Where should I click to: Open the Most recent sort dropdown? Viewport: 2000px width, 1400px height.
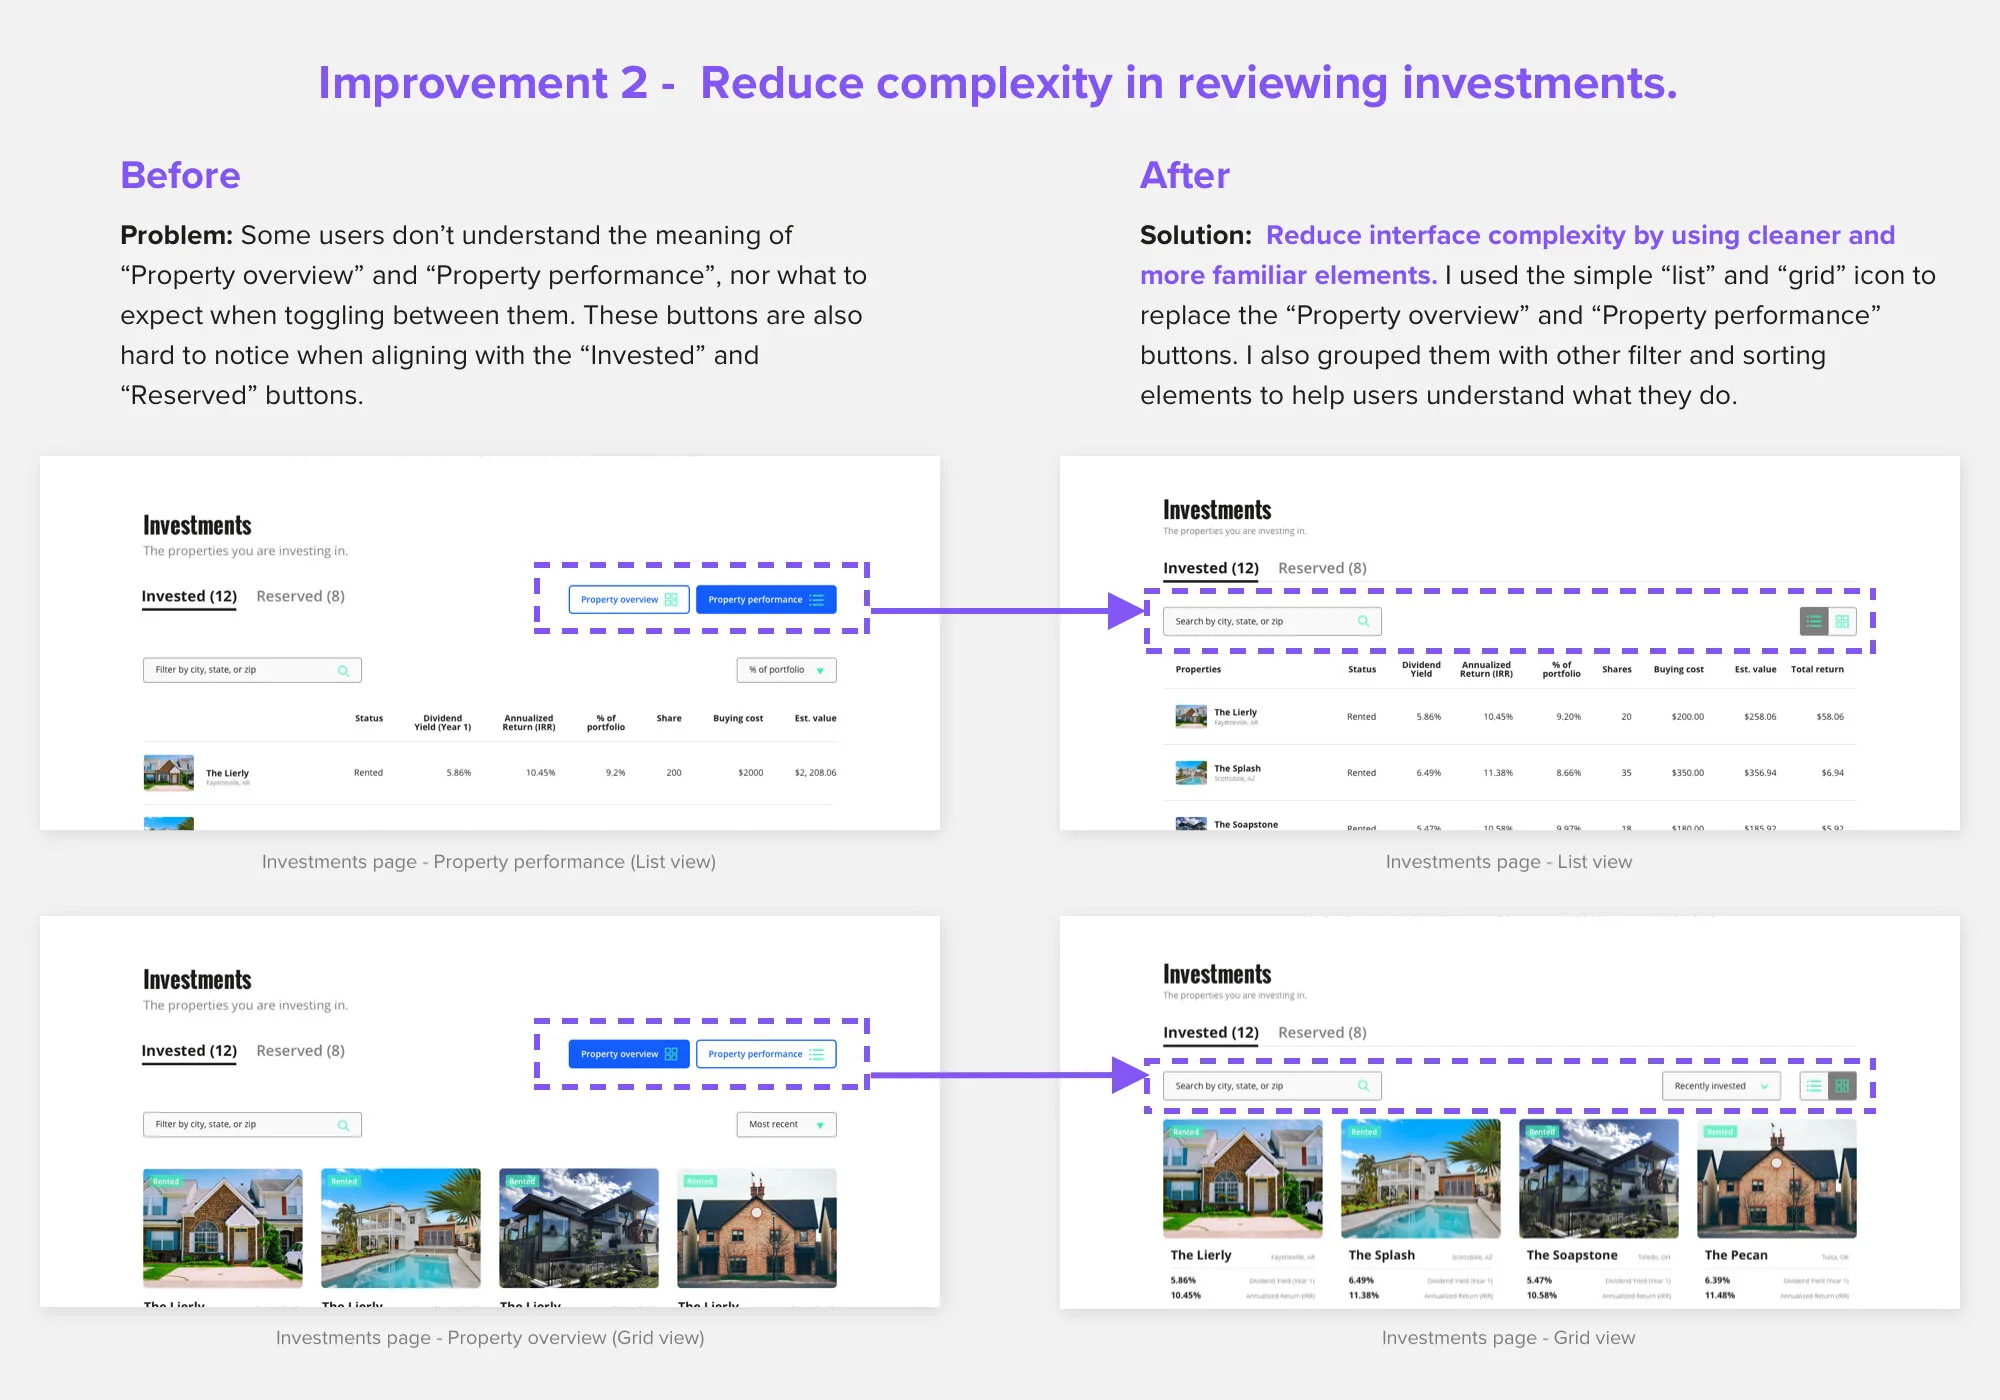tap(787, 1125)
